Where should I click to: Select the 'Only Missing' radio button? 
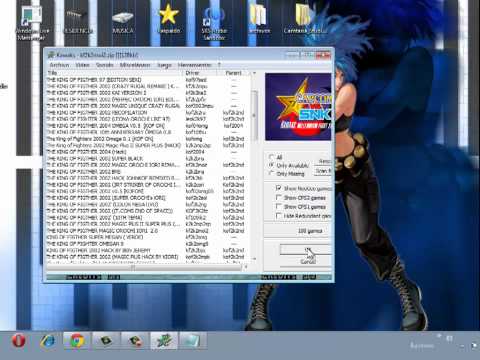pyautogui.click(x=271, y=173)
